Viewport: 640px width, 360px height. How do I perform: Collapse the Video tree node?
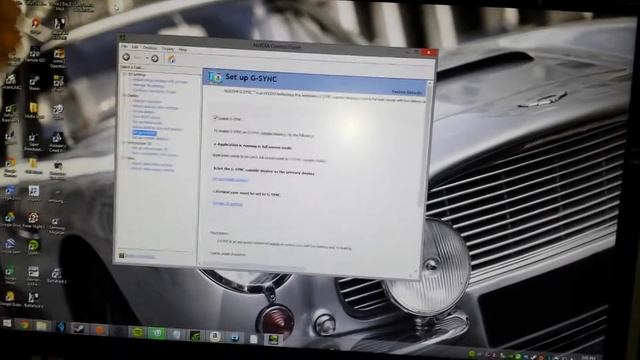(124, 158)
